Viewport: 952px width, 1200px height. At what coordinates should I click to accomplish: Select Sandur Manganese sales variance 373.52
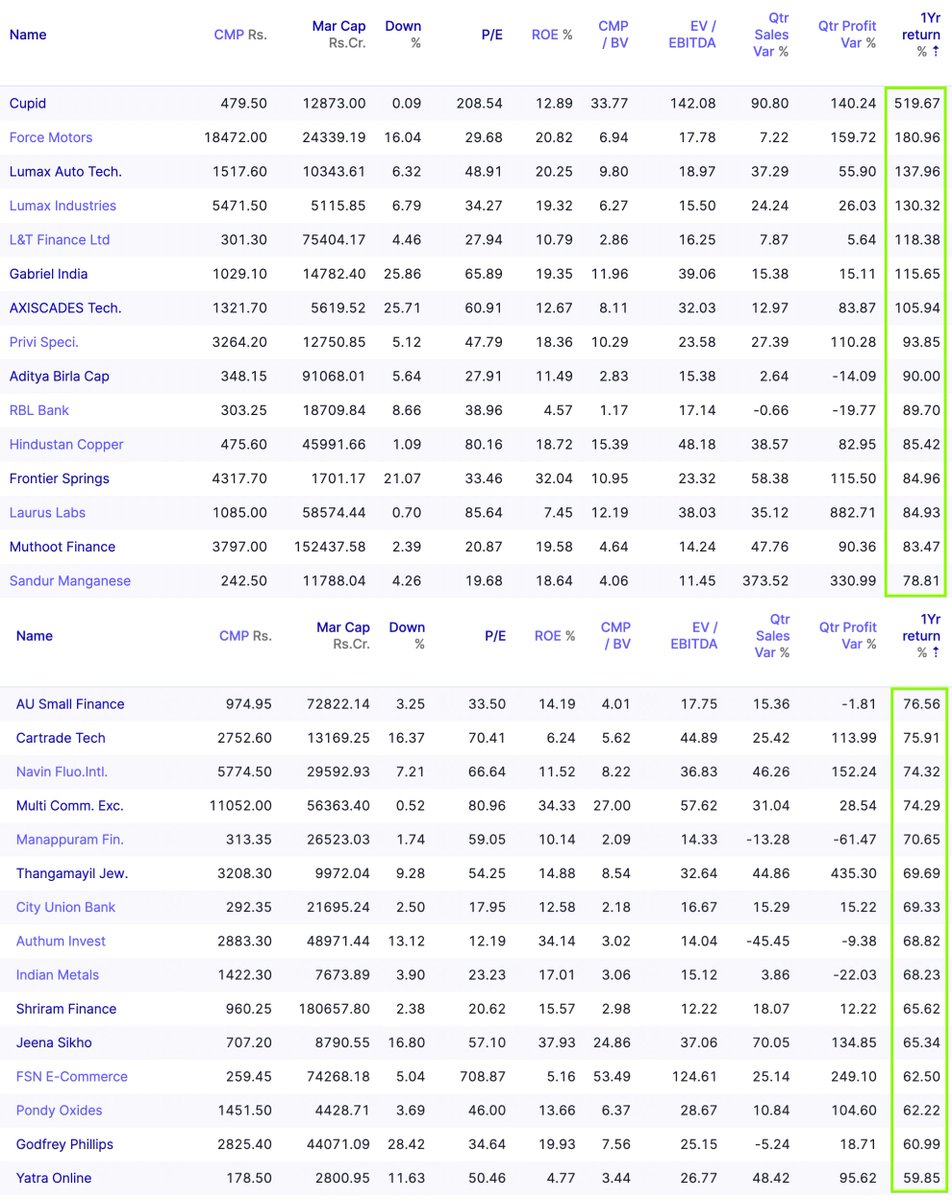[764, 579]
